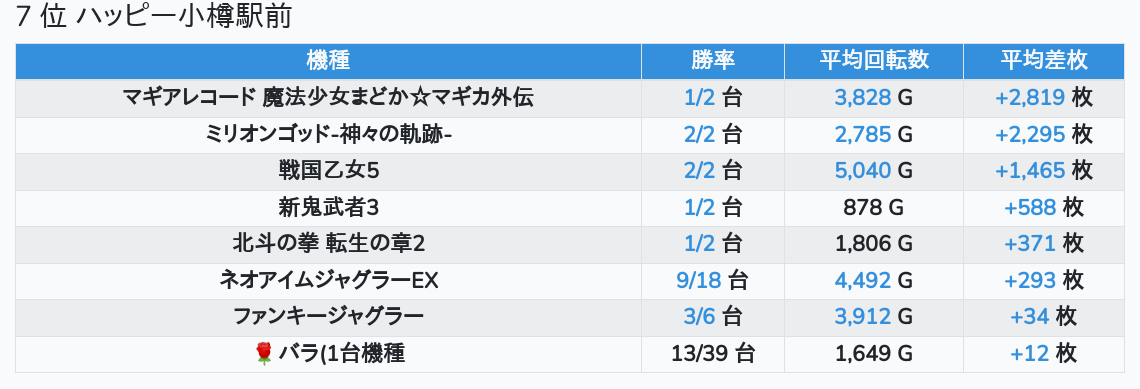The width and height of the screenshot is (1140, 389).
Task: Click the 5,040 G link for 戦国乙女5
Action: [862, 171]
